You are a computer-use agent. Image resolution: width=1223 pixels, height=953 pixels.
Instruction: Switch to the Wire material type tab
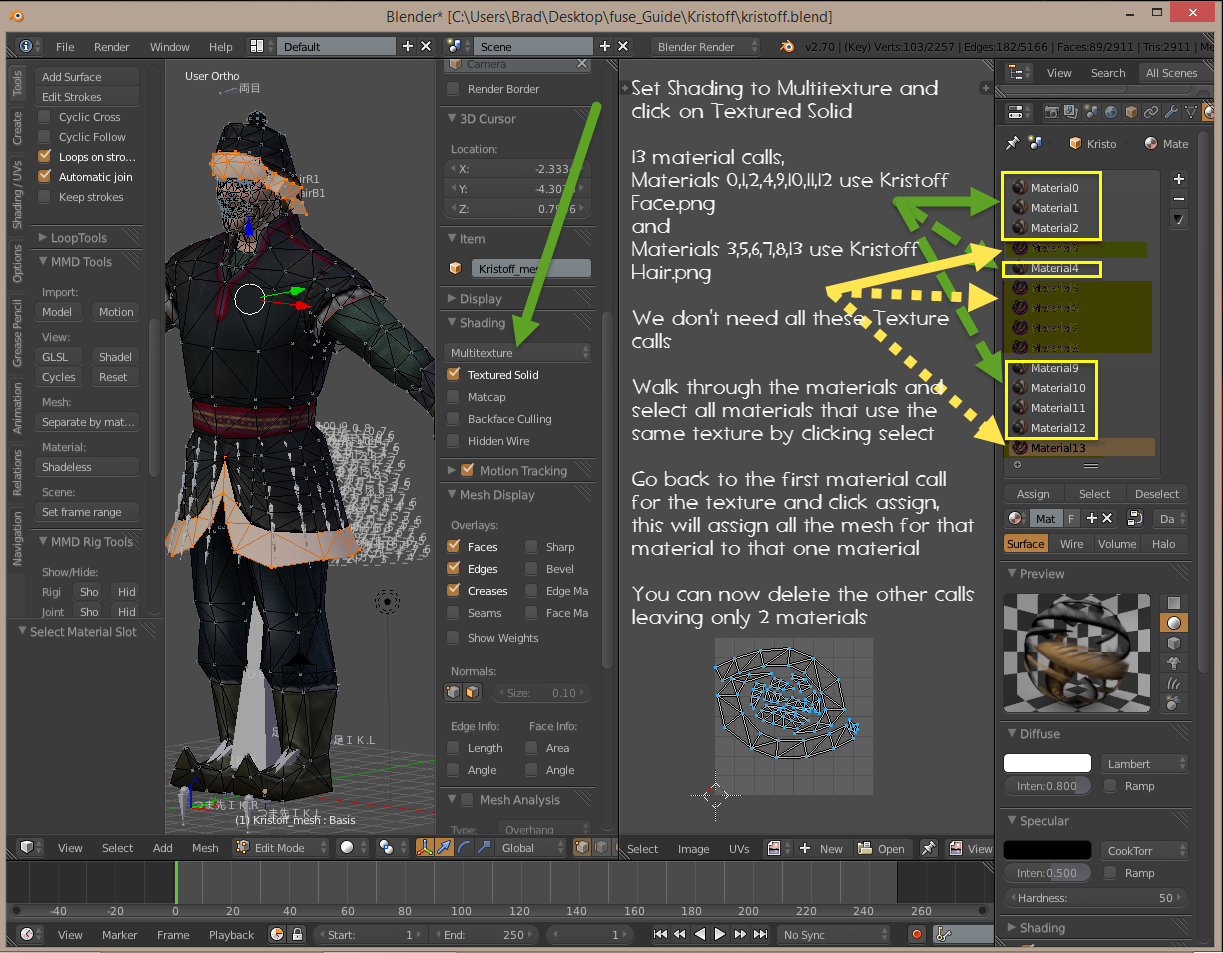[x=1072, y=543]
